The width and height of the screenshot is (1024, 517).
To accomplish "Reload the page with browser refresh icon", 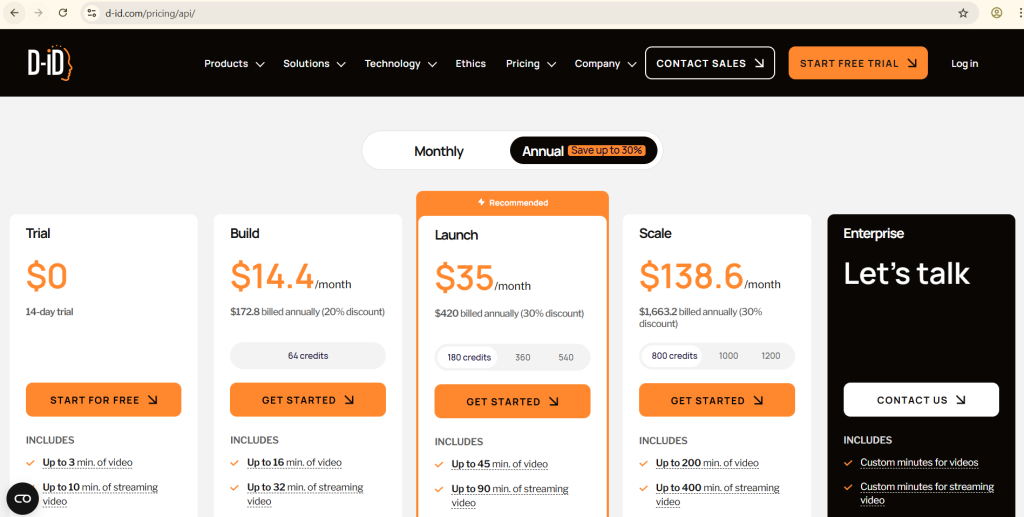I will [63, 13].
